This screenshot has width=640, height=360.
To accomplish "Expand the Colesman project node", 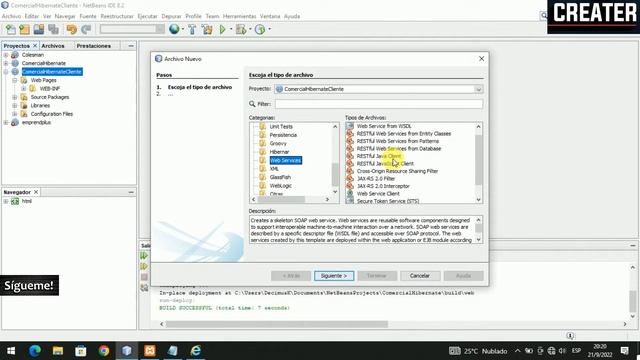I will pos(6,55).
